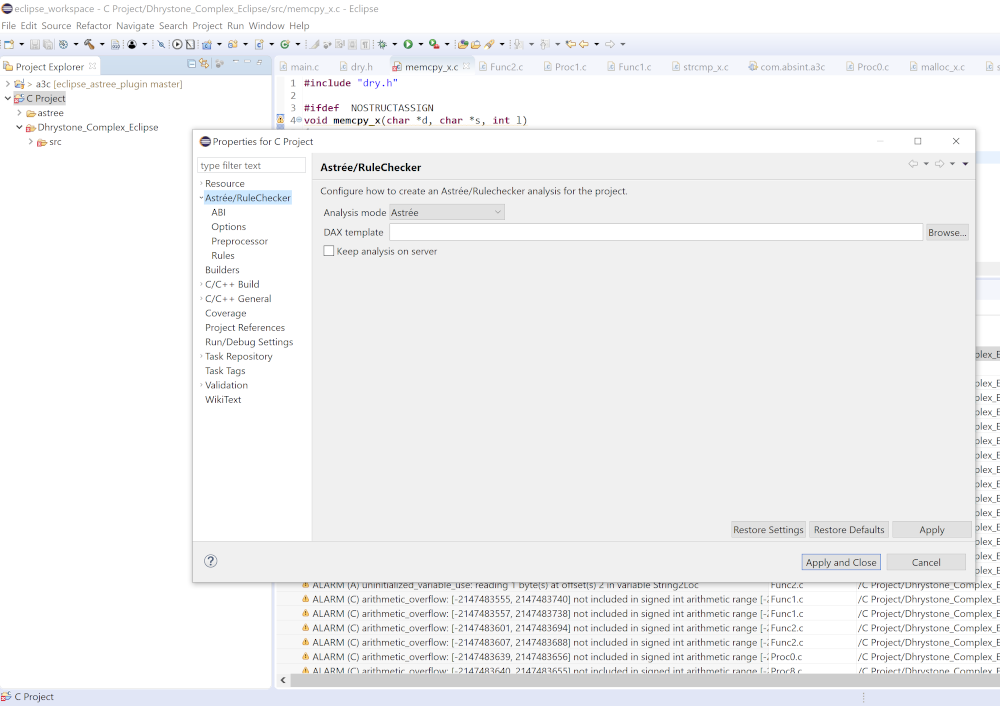The image size is (1000, 706).
Task: Click the green Run play icon
Action: click(x=408, y=44)
